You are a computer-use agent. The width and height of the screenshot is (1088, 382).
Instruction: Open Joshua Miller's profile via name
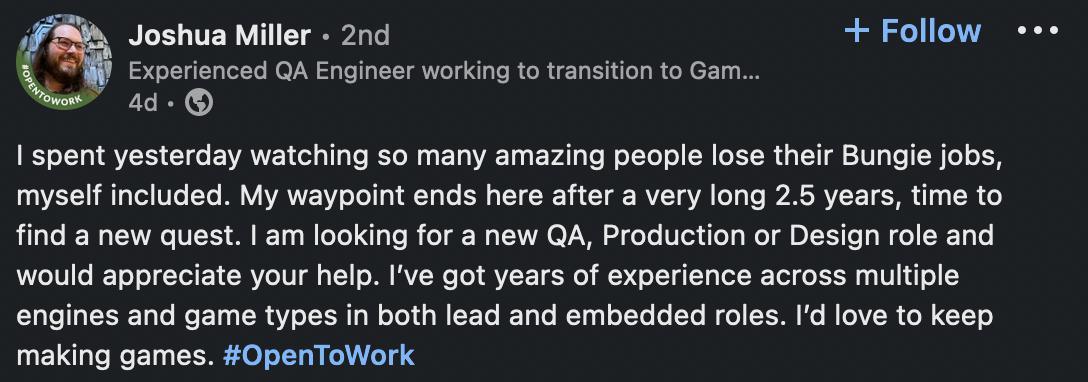pyautogui.click(x=219, y=35)
